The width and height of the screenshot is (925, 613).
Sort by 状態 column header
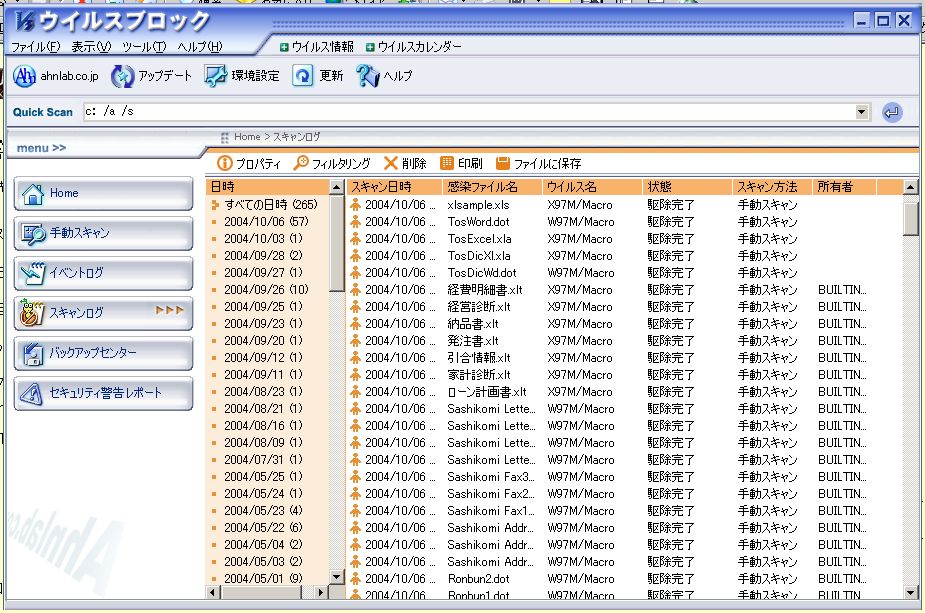pyautogui.click(x=687, y=187)
